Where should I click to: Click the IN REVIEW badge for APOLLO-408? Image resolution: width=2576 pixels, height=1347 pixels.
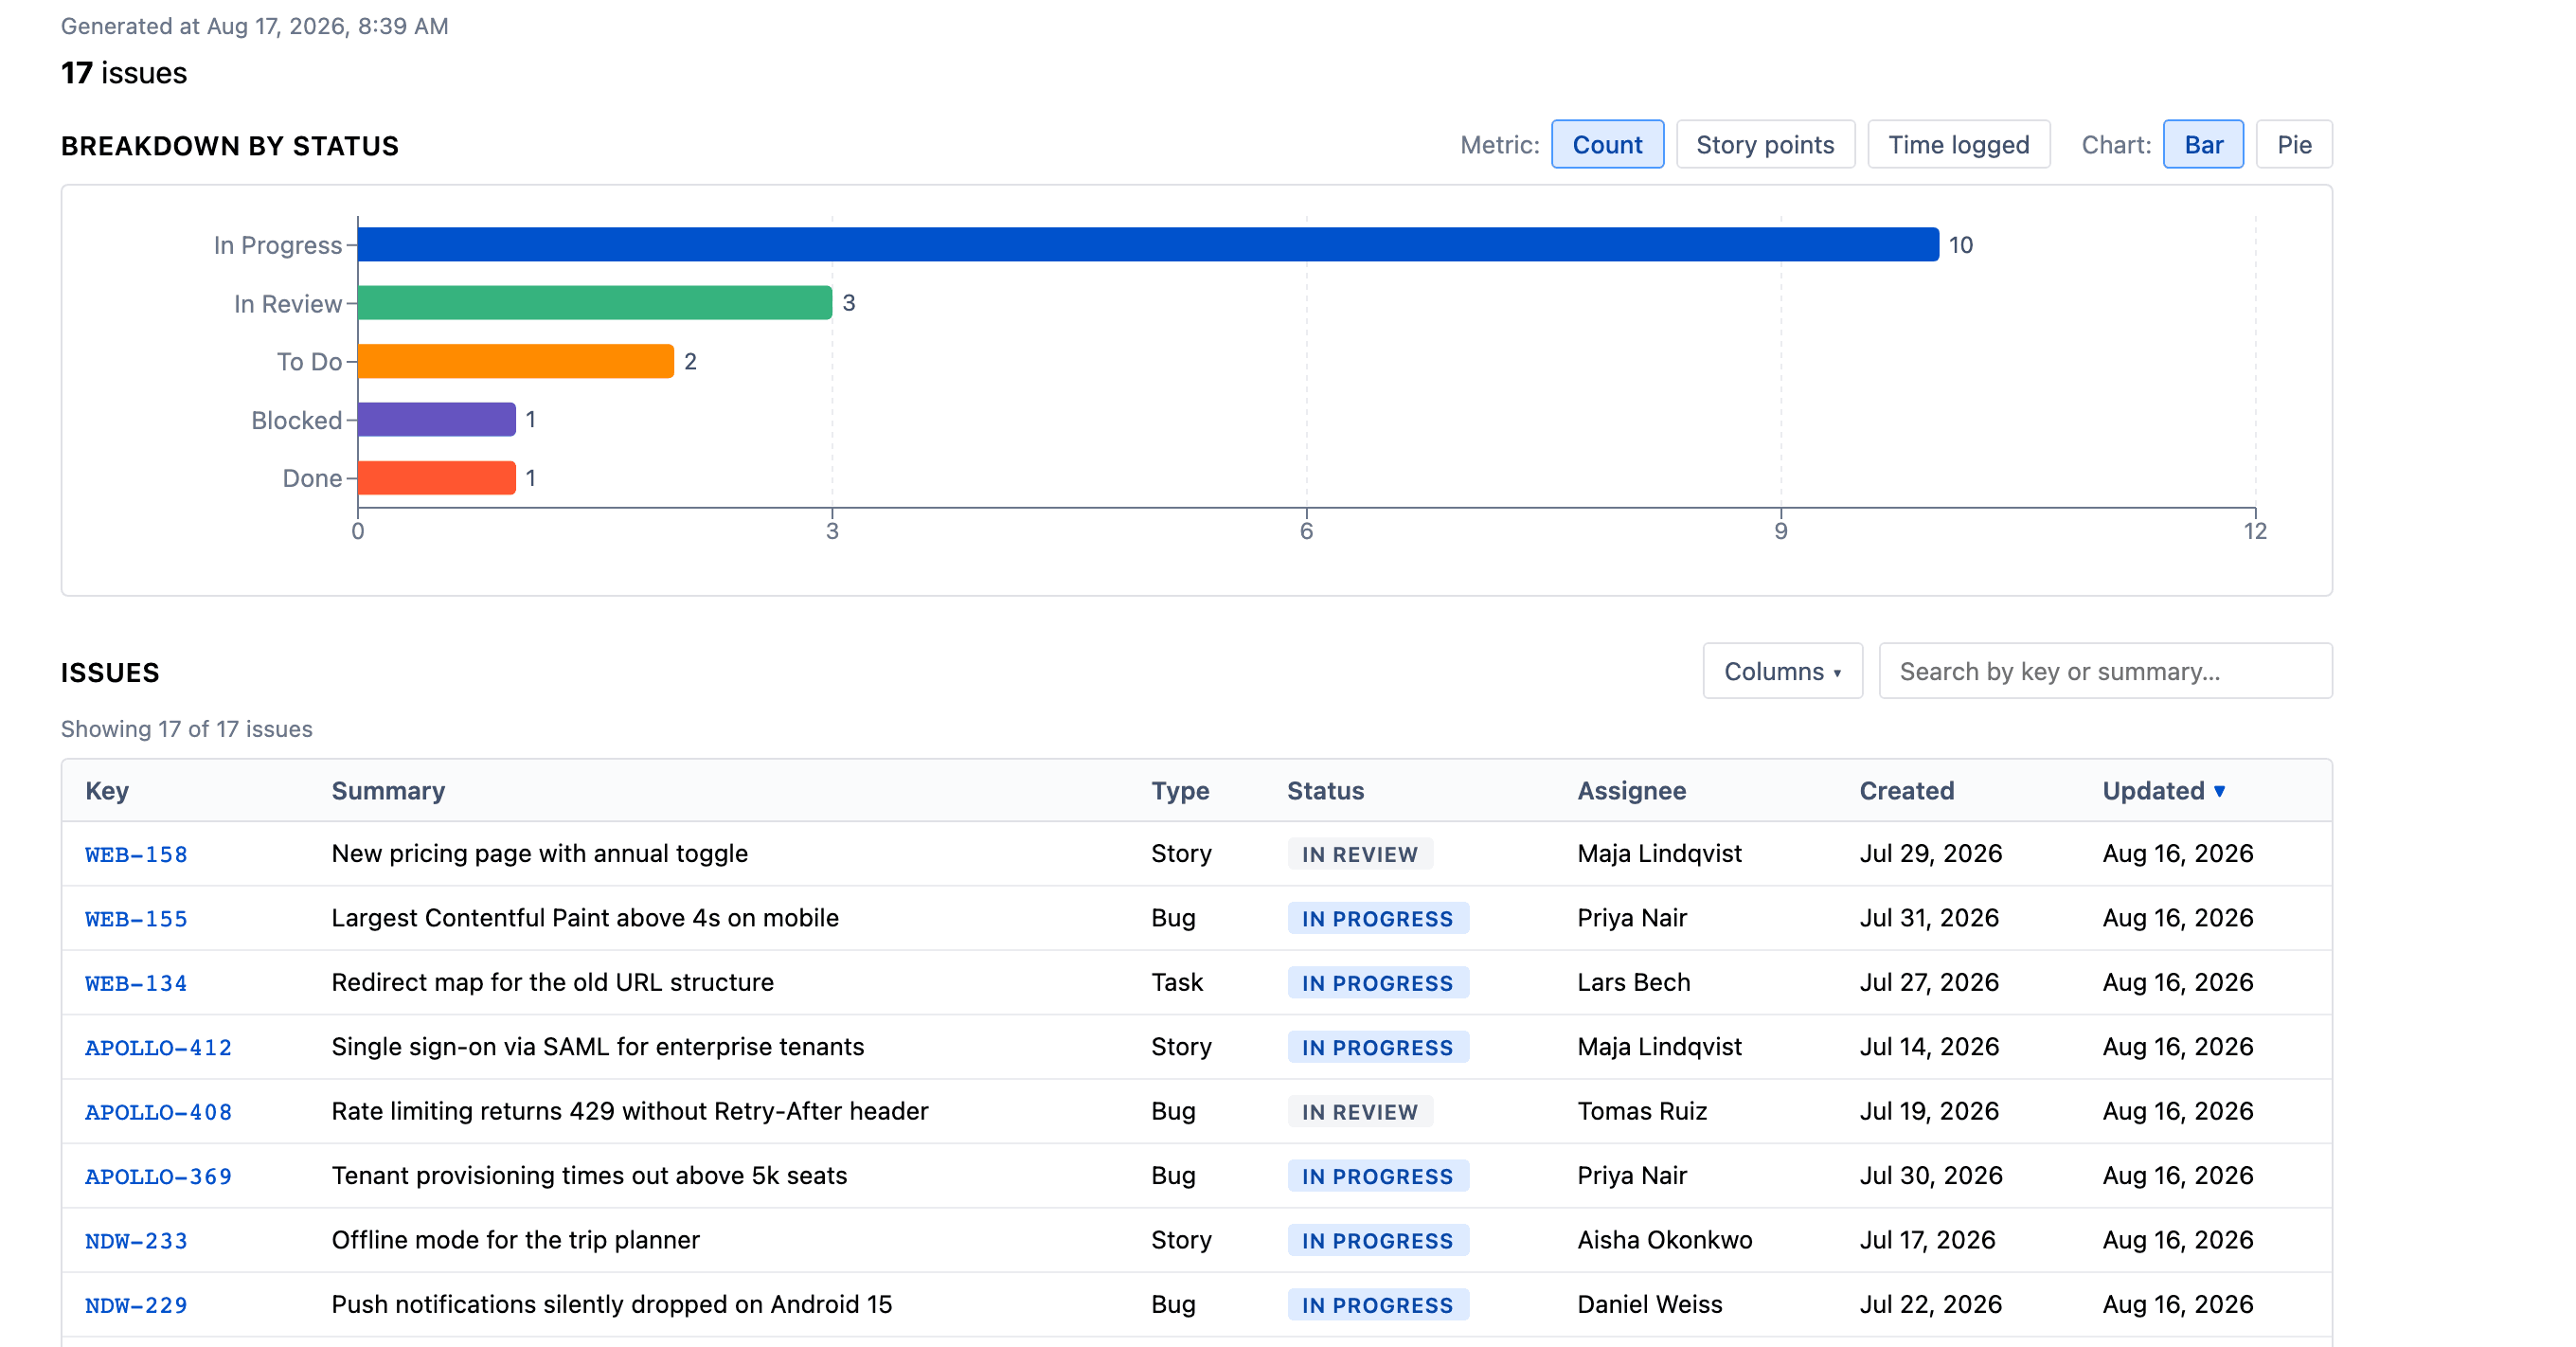(x=1360, y=1112)
